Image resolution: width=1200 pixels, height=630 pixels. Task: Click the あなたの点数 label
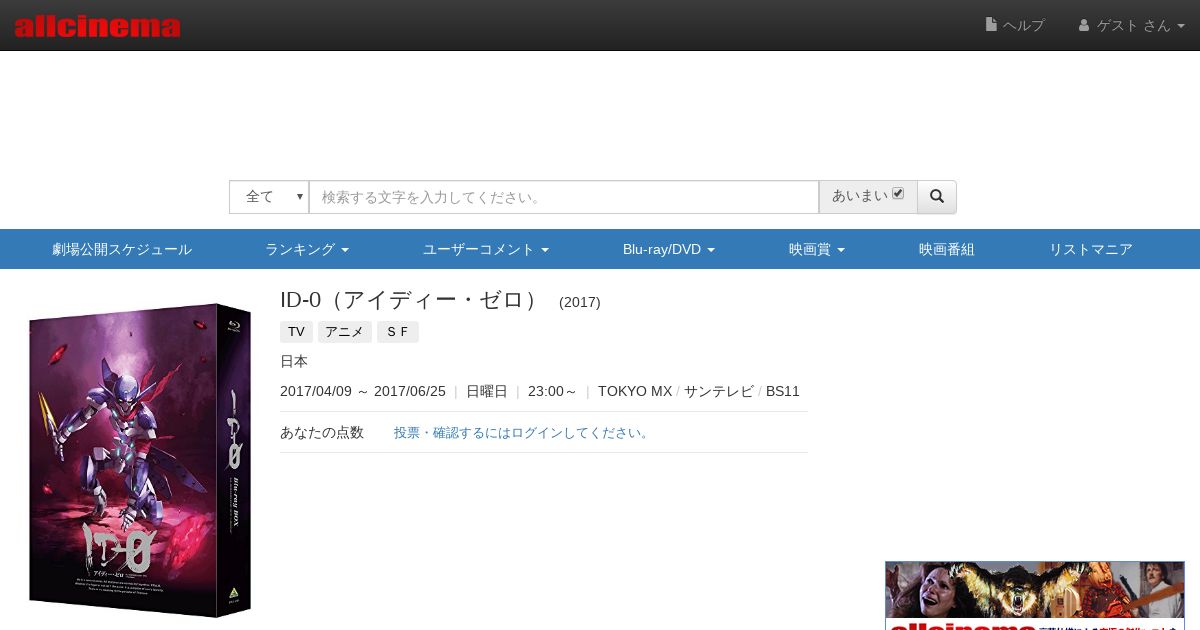322,433
